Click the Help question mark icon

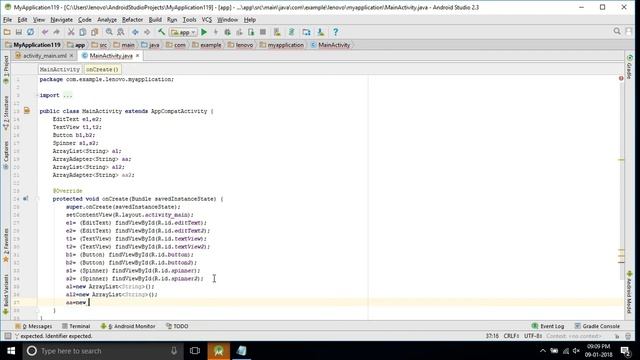(x=336, y=32)
